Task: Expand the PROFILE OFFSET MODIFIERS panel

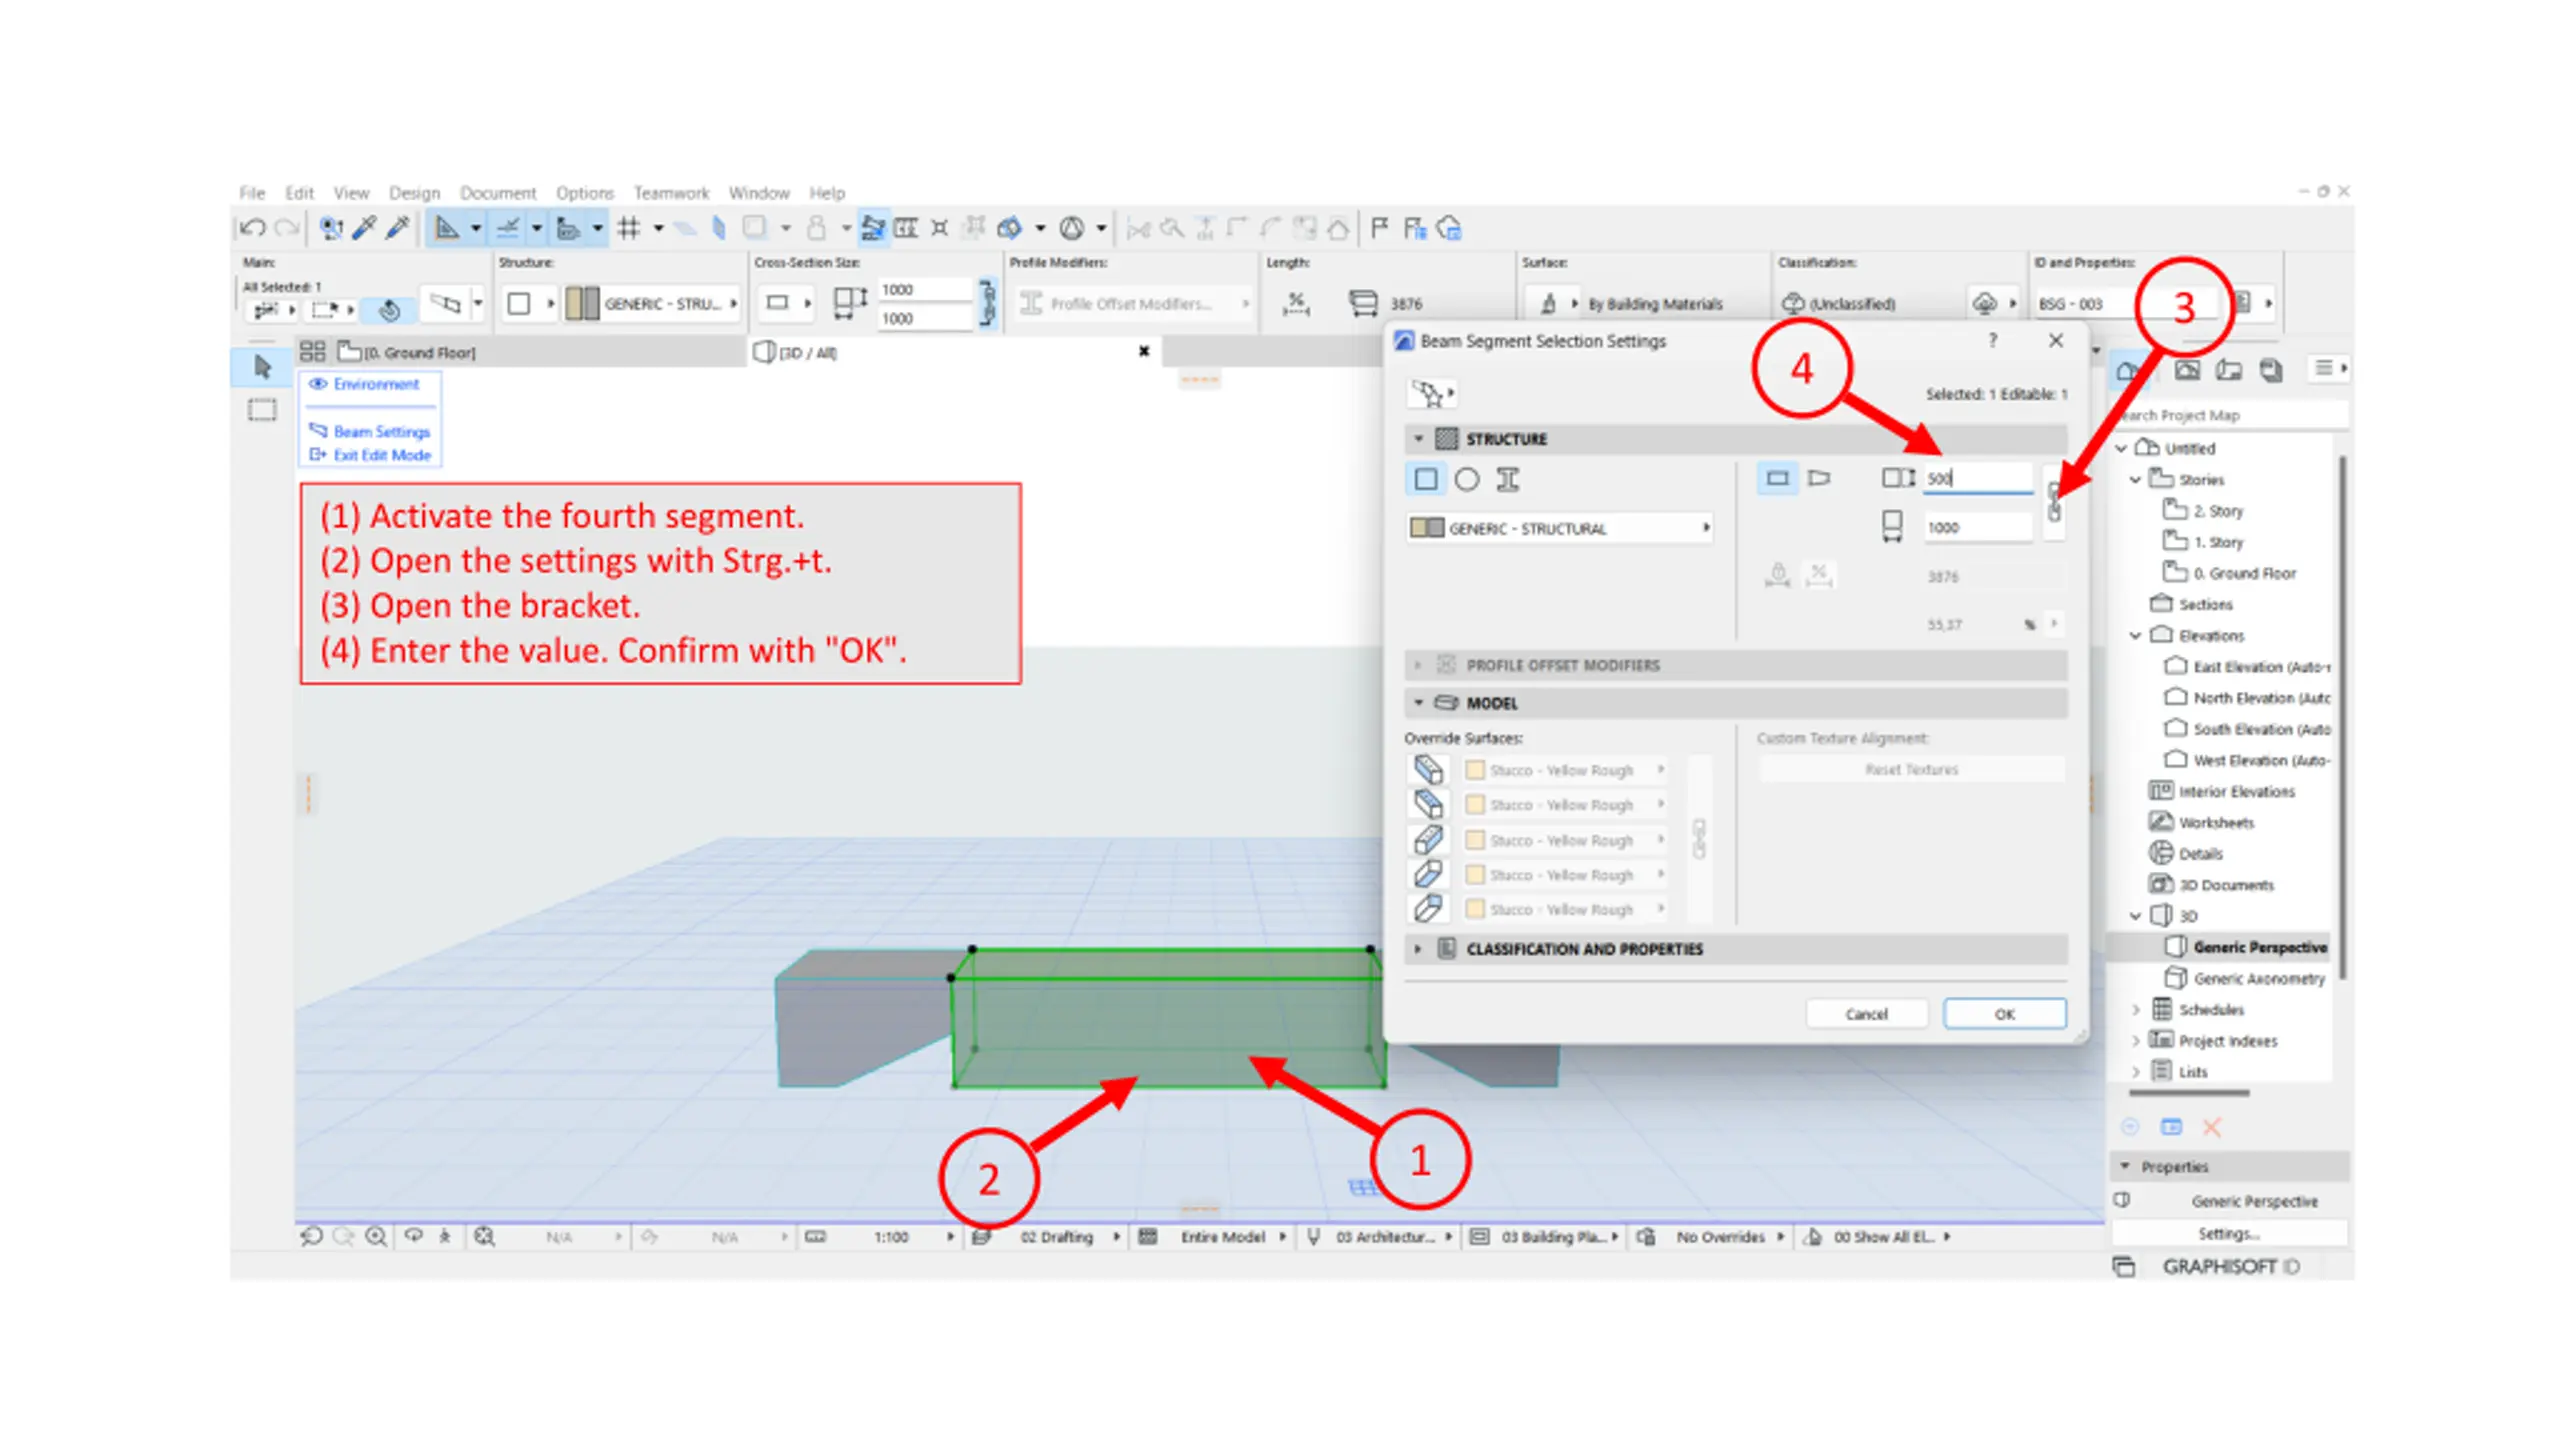Action: (x=1418, y=665)
